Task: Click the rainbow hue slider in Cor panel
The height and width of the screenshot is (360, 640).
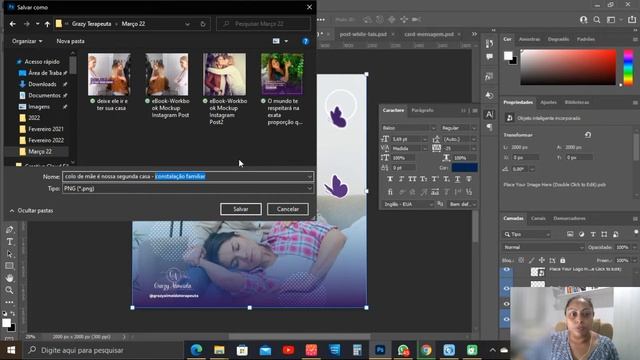Action: pyautogui.click(x=629, y=67)
